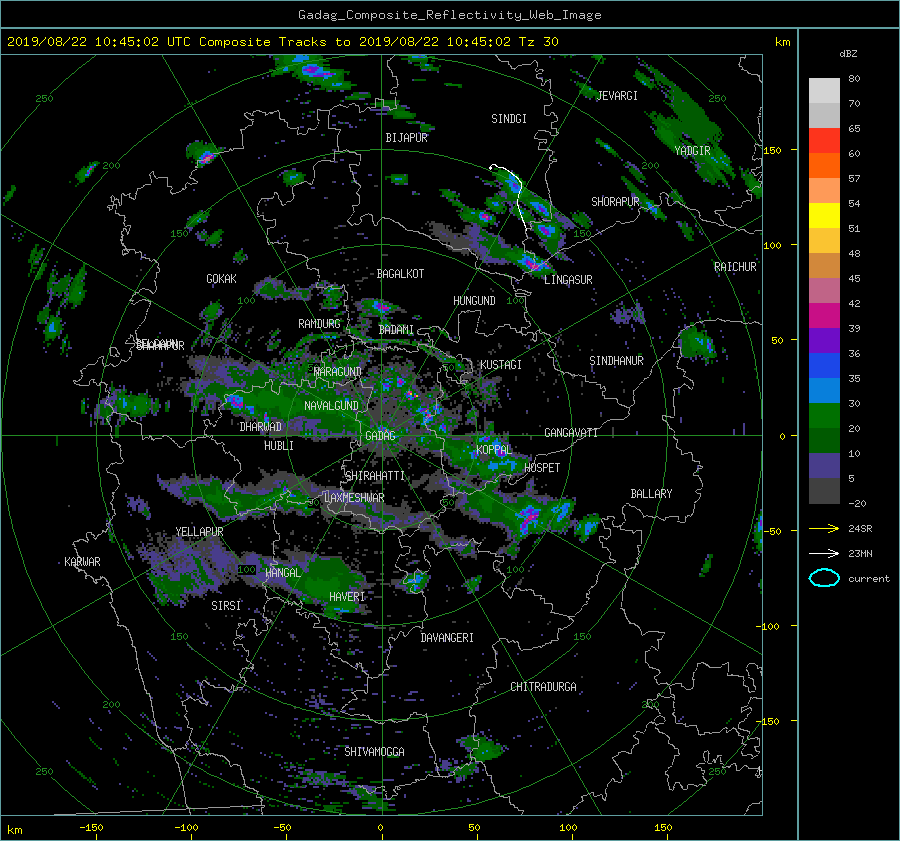Click the SHIRAHATTI city label
The width and height of the screenshot is (900, 841).
pos(375,476)
